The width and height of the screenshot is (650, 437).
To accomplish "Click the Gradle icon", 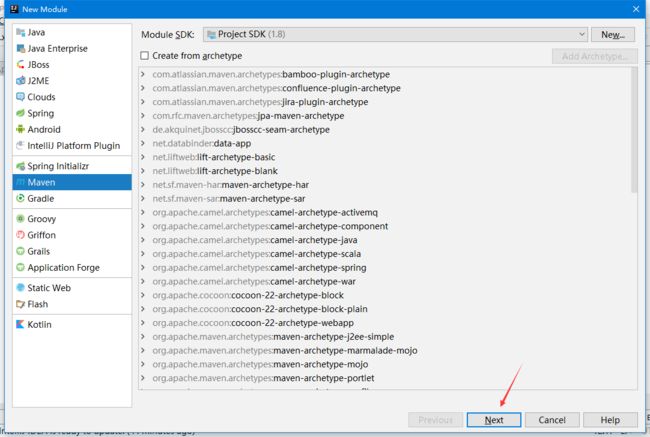I will click(20, 198).
